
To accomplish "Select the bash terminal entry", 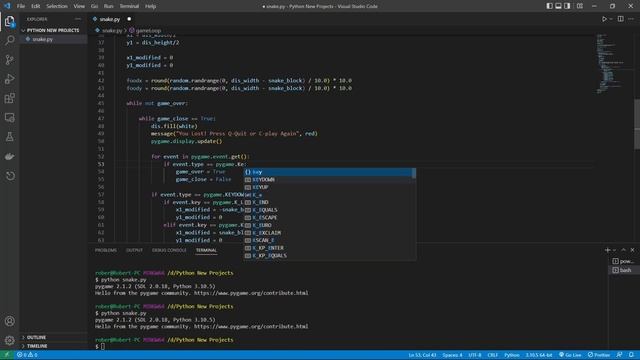I will (623, 270).
